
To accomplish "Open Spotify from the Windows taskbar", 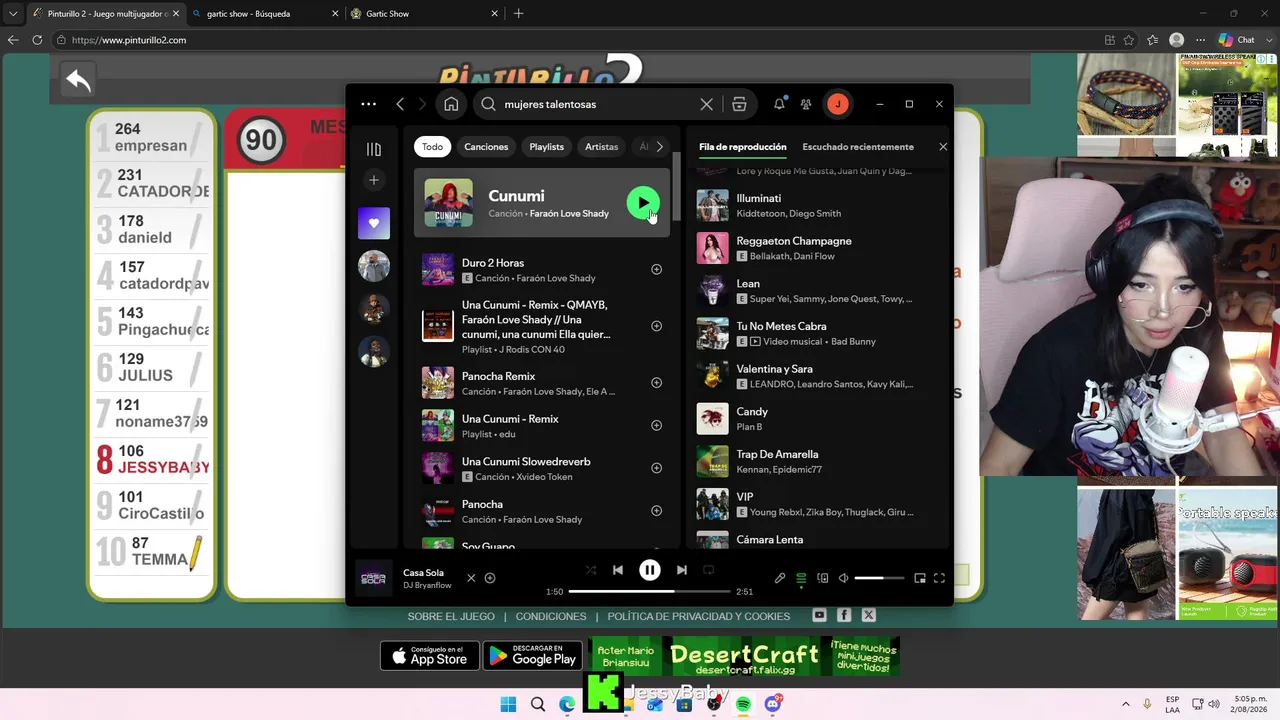I will click(x=743, y=705).
